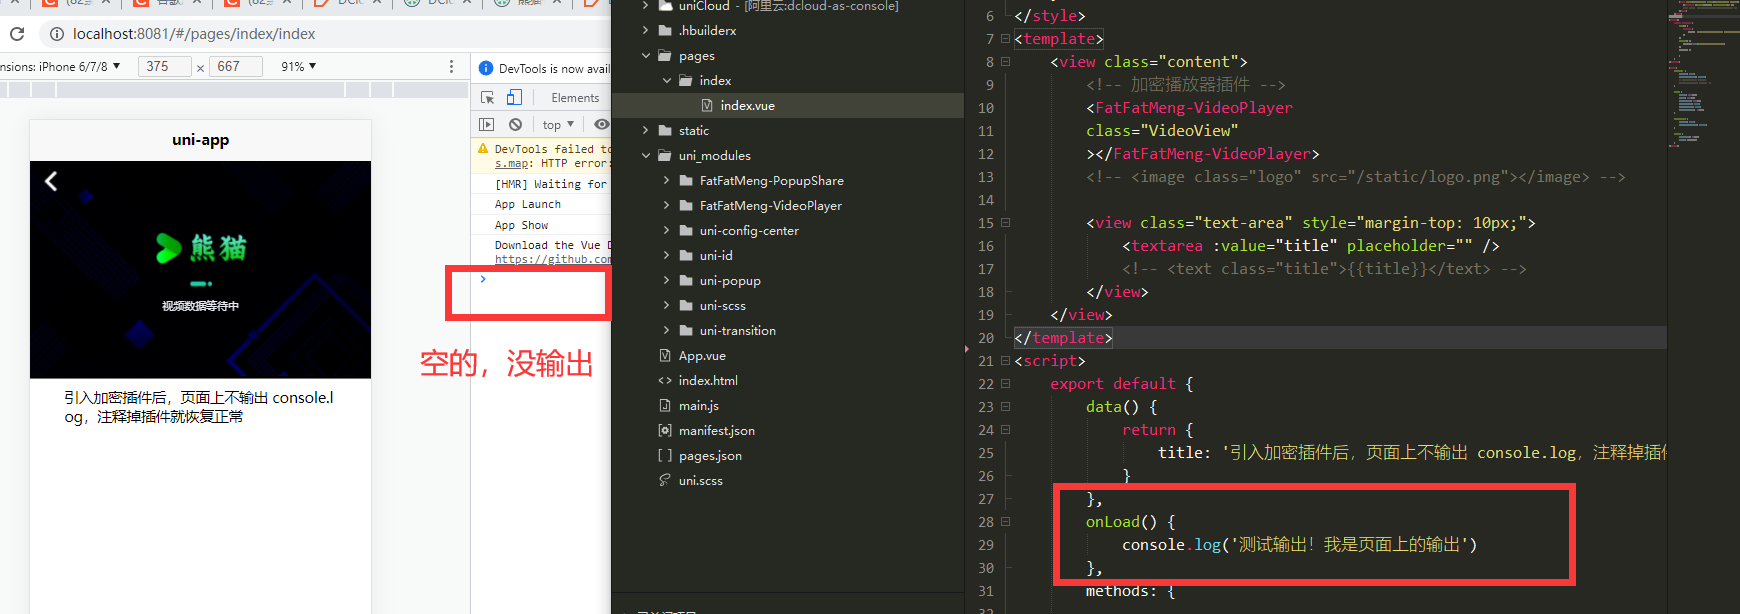Viewport: 1740px width, 614px height.
Task: Click the viewport width field showing 375
Action: click(x=163, y=66)
